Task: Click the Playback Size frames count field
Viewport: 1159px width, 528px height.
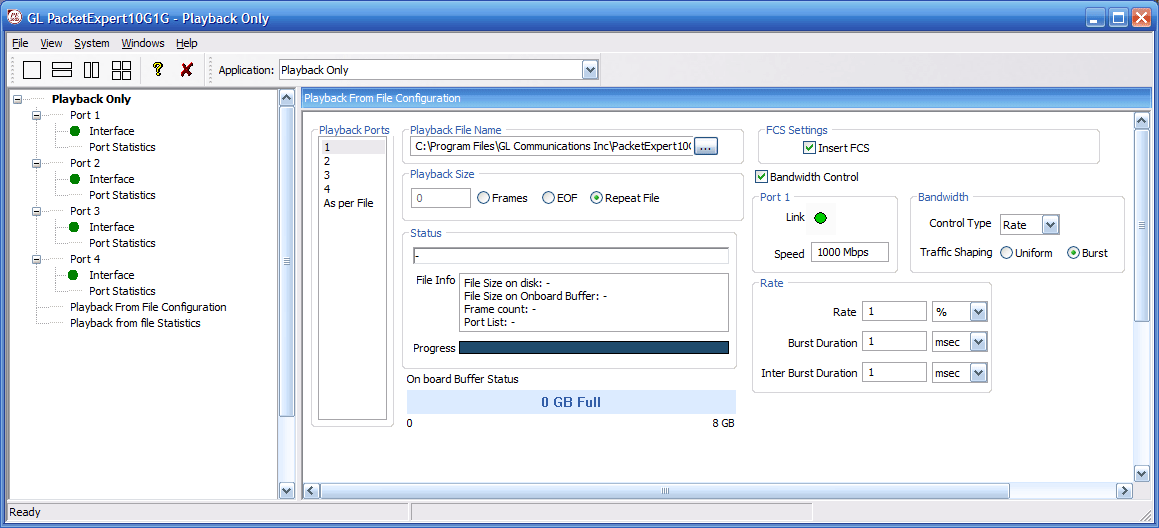Action: coord(441,198)
